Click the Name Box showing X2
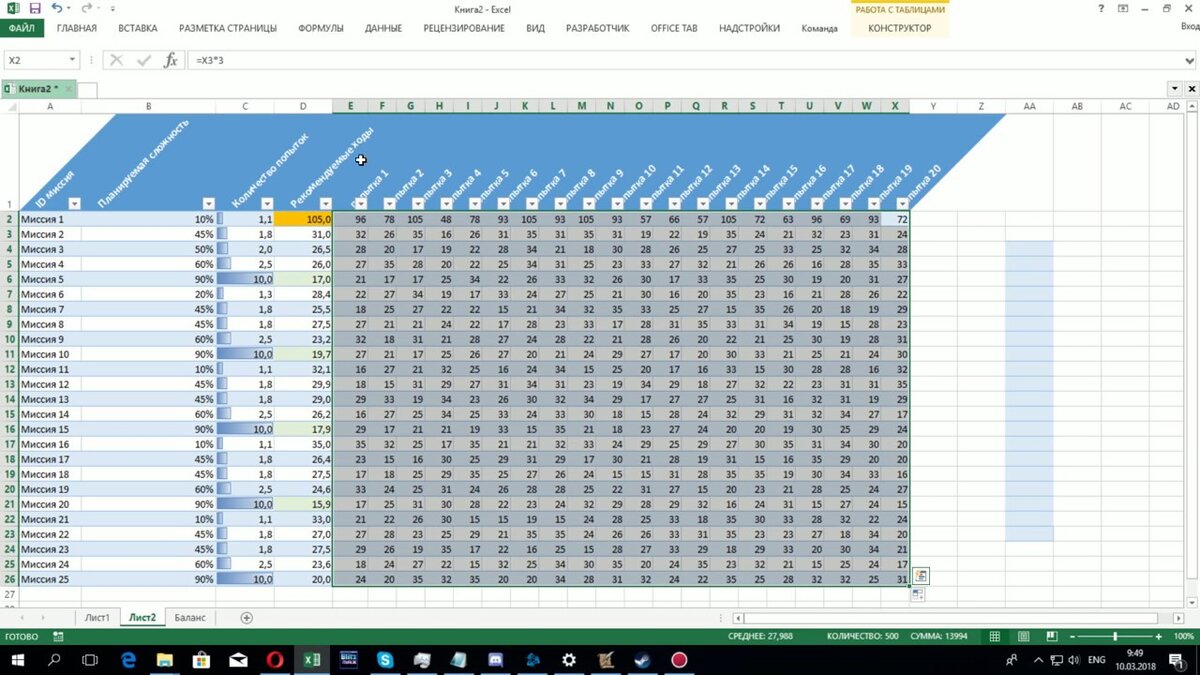Image resolution: width=1200 pixels, height=675 pixels. click(x=34, y=61)
